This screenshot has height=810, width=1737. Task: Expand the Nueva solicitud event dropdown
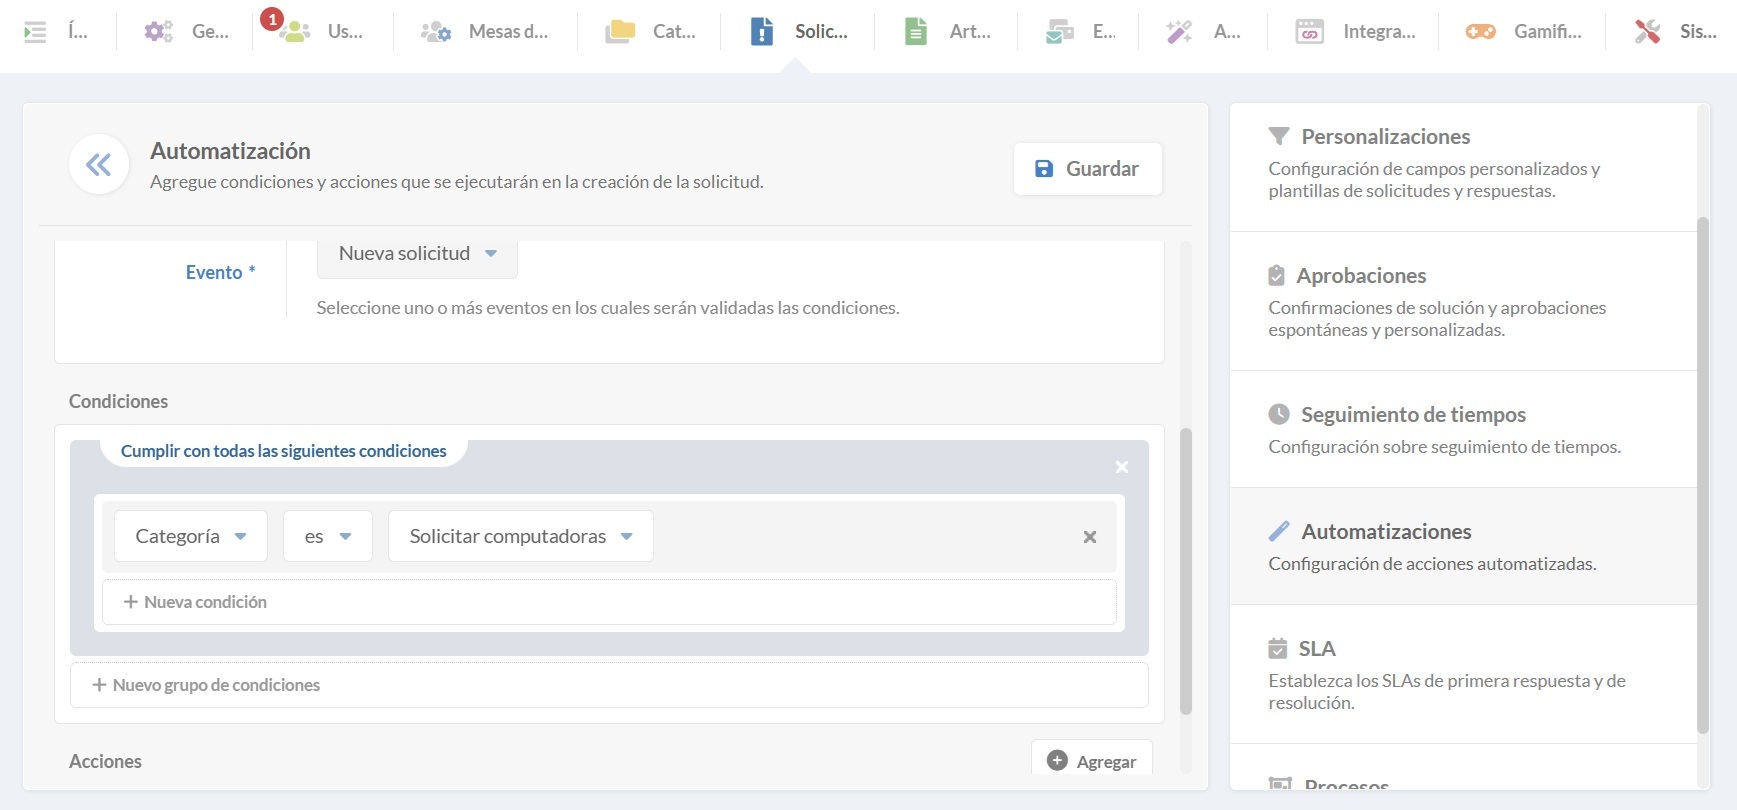coord(417,254)
